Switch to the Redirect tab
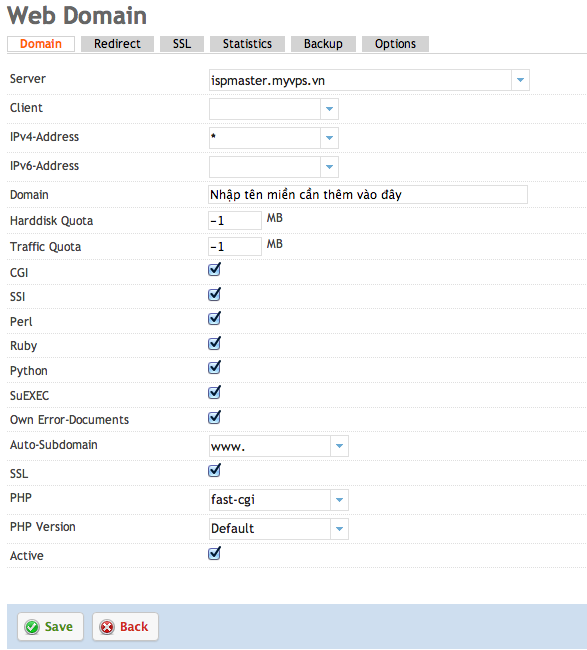The height and width of the screenshot is (650, 587). (x=117, y=44)
